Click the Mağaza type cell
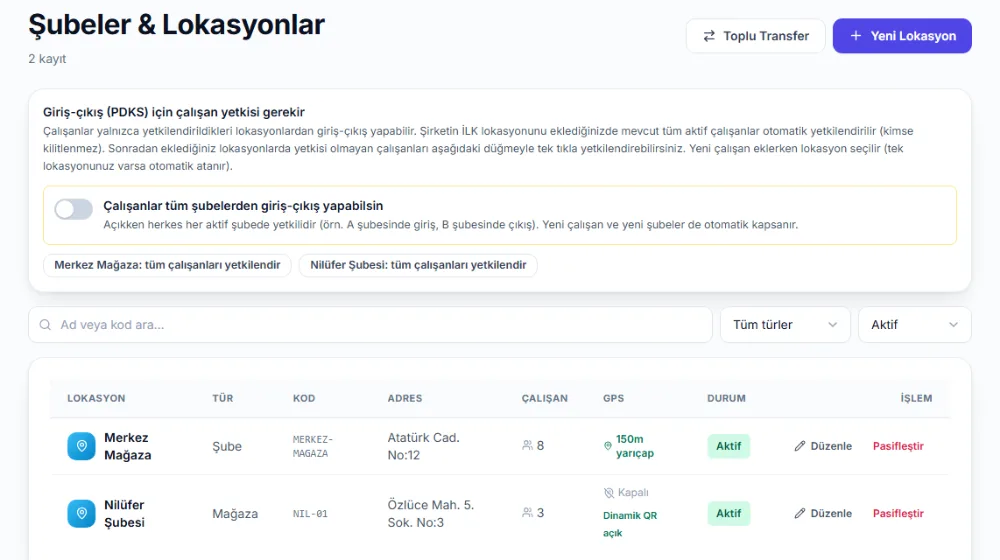Image resolution: width=1000 pixels, height=560 pixels. (235, 513)
